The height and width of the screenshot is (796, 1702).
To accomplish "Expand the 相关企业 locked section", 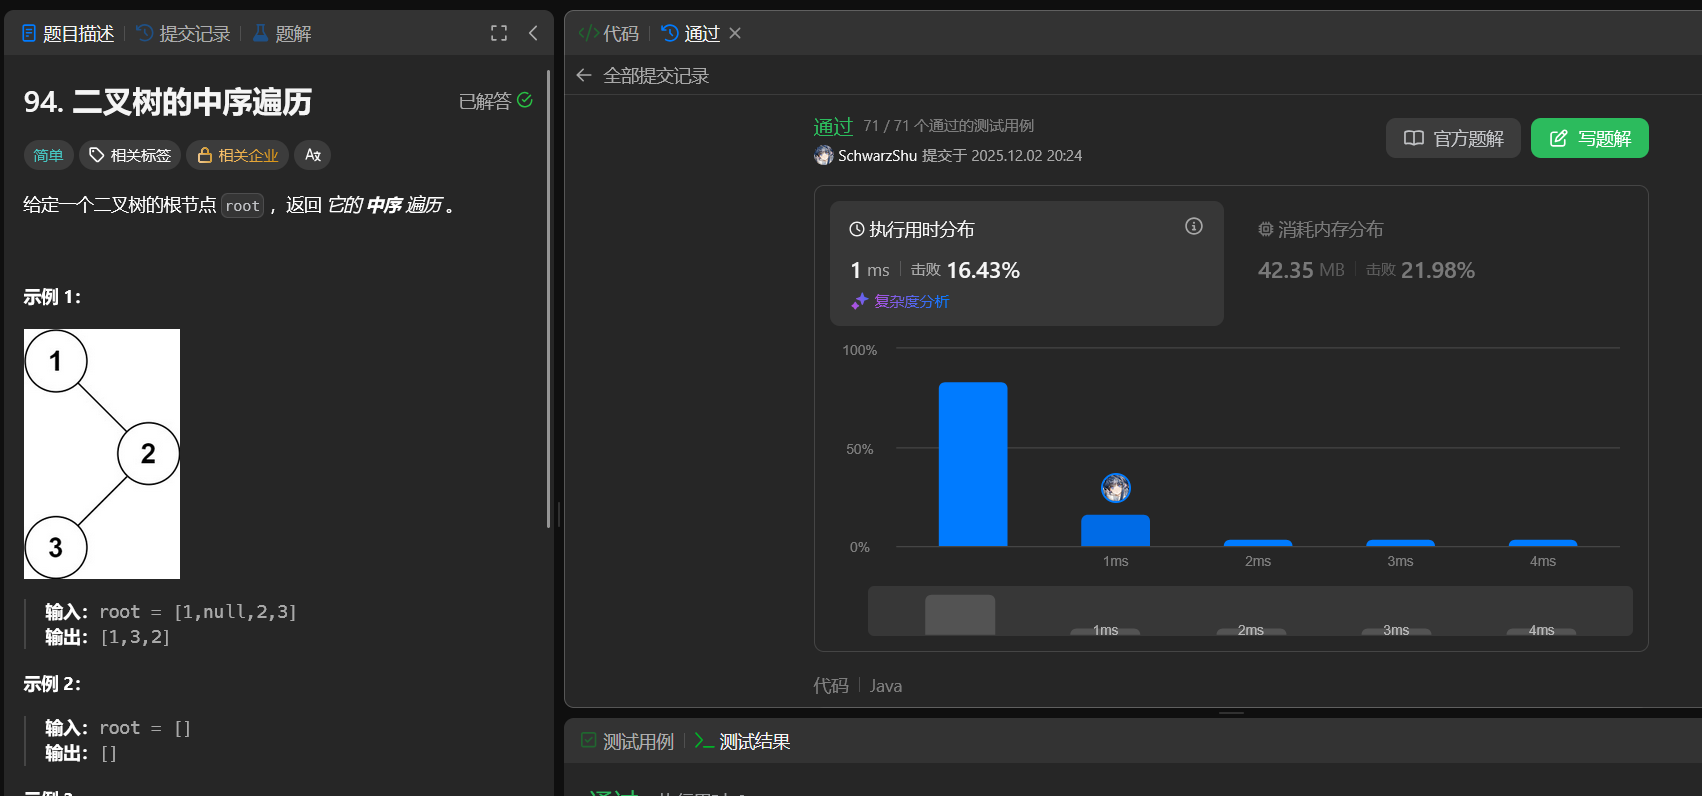I will 238,155.
